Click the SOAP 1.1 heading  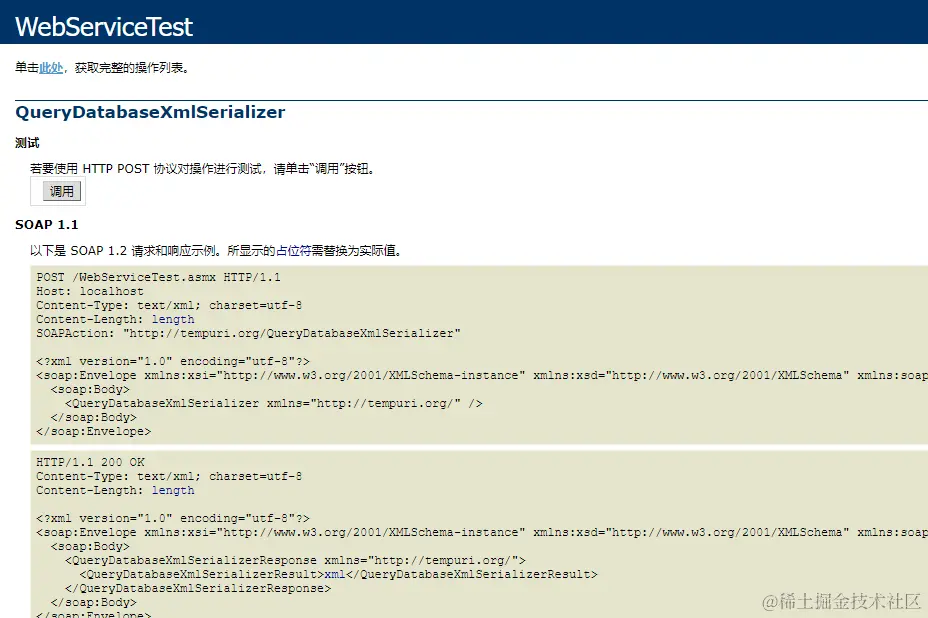click(47, 224)
